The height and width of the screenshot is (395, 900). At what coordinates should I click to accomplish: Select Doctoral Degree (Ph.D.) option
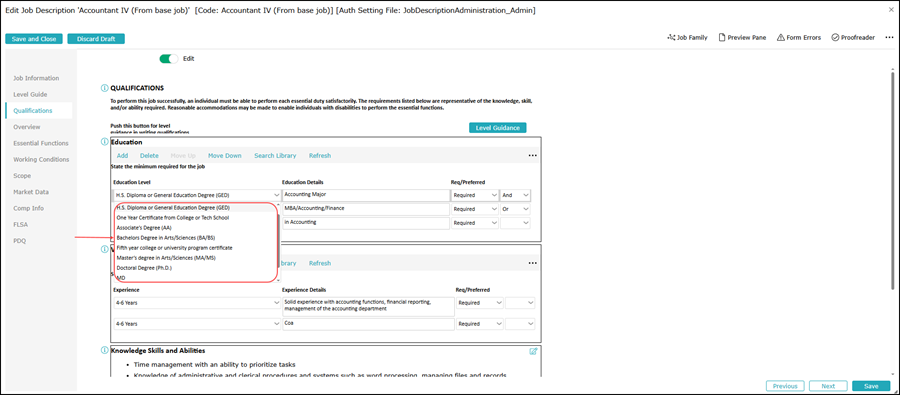click(x=195, y=268)
